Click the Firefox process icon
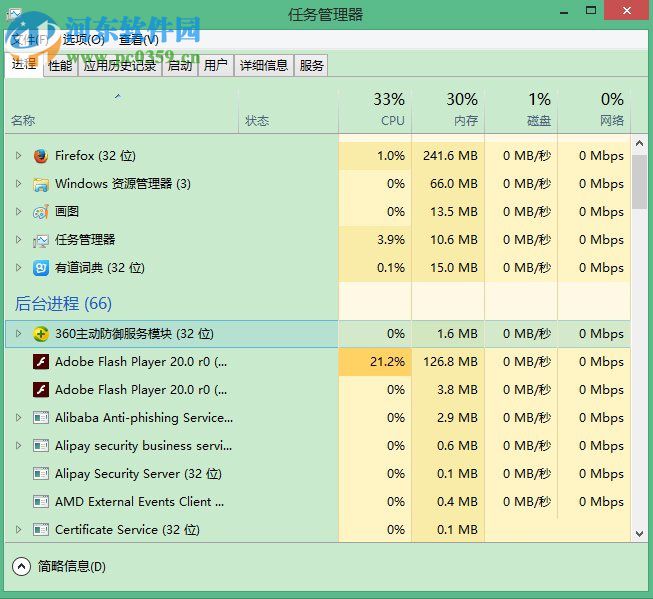 point(41,156)
